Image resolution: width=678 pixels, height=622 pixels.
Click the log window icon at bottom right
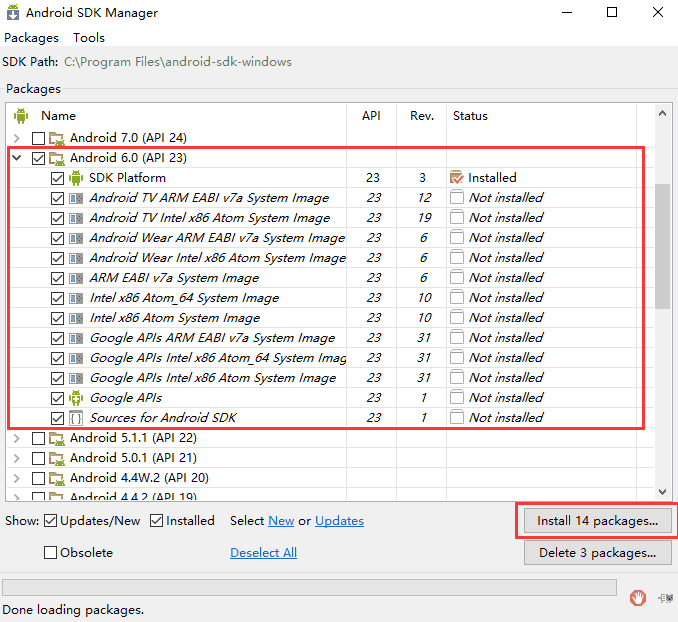point(666,598)
